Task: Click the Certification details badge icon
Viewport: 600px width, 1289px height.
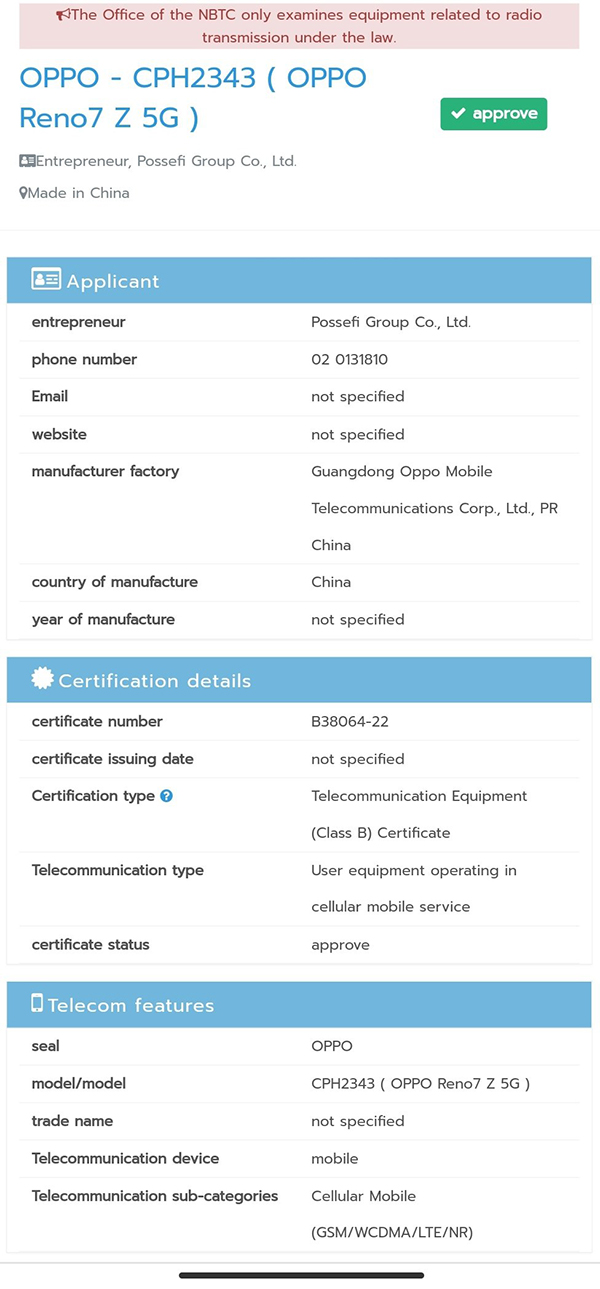Action: point(42,679)
